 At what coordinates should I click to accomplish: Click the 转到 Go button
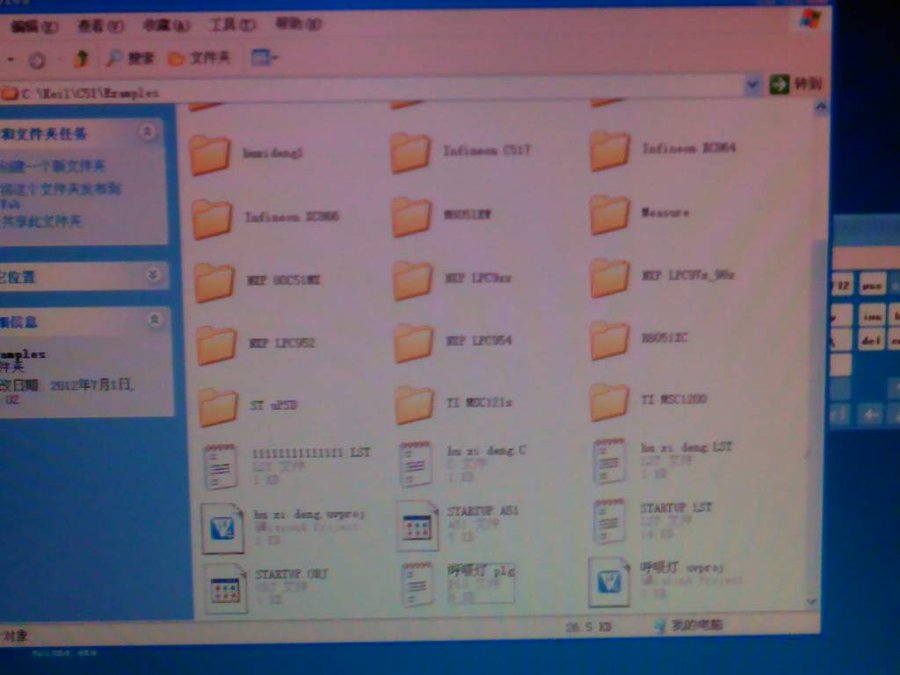click(798, 85)
